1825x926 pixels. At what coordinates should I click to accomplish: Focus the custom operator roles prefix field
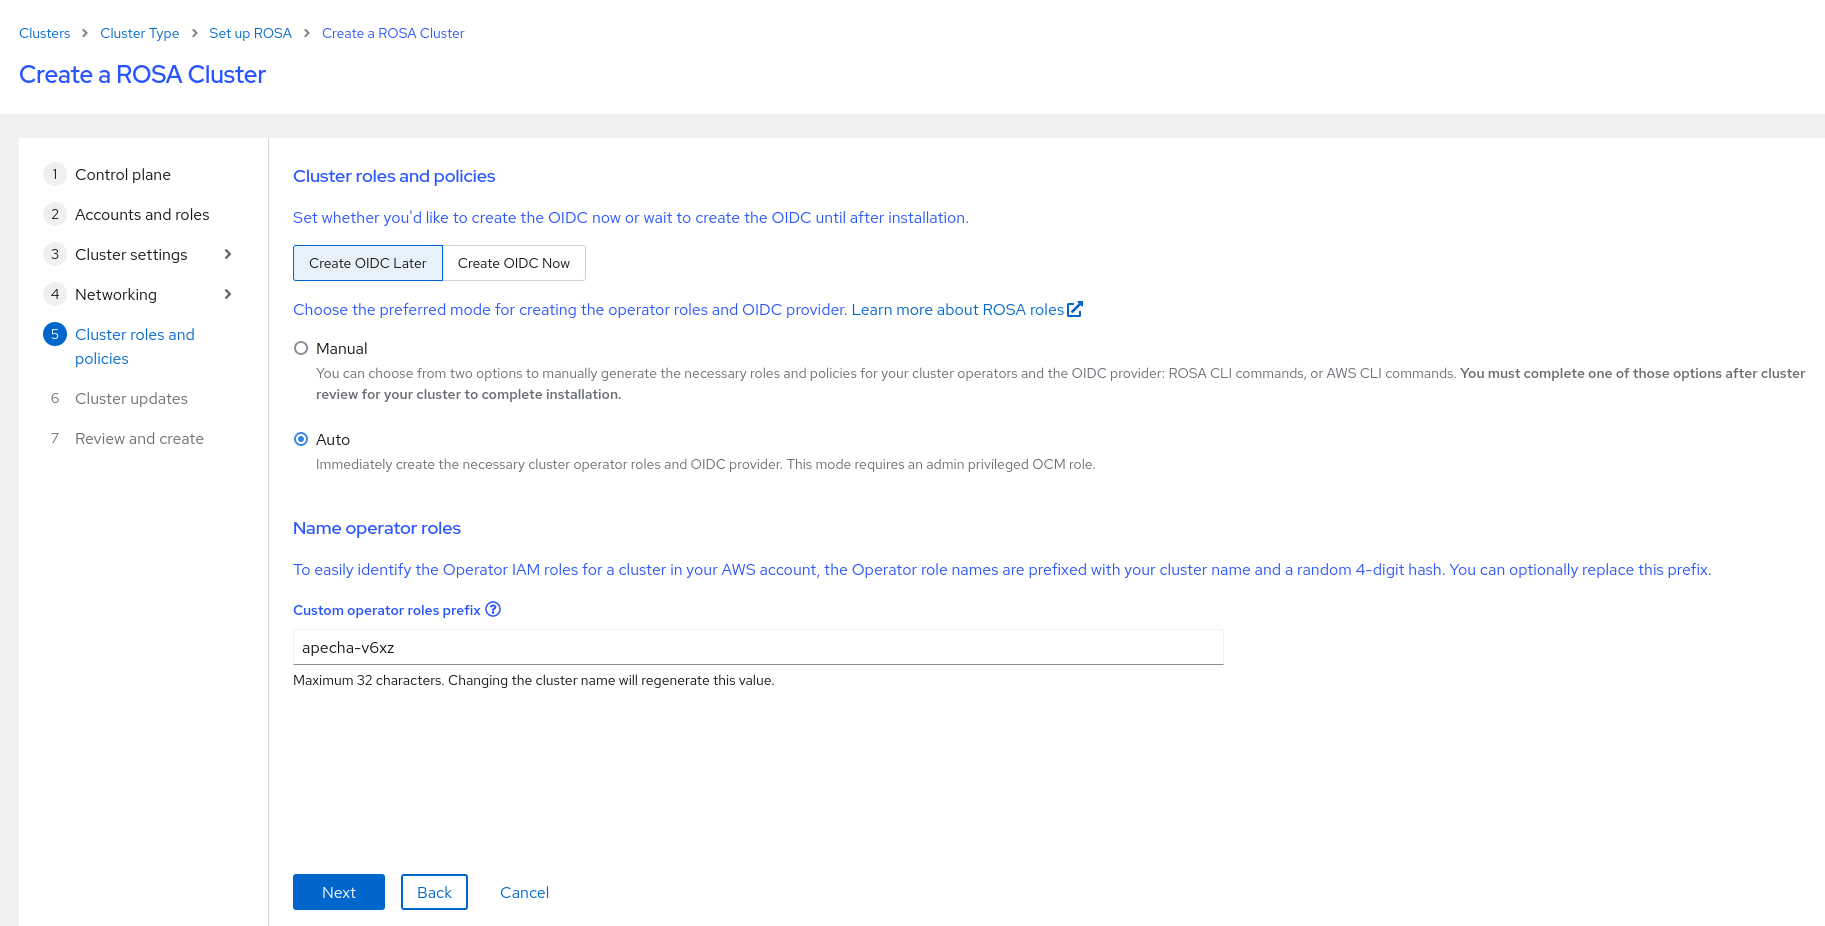pyautogui.click(x=758, y=647)
